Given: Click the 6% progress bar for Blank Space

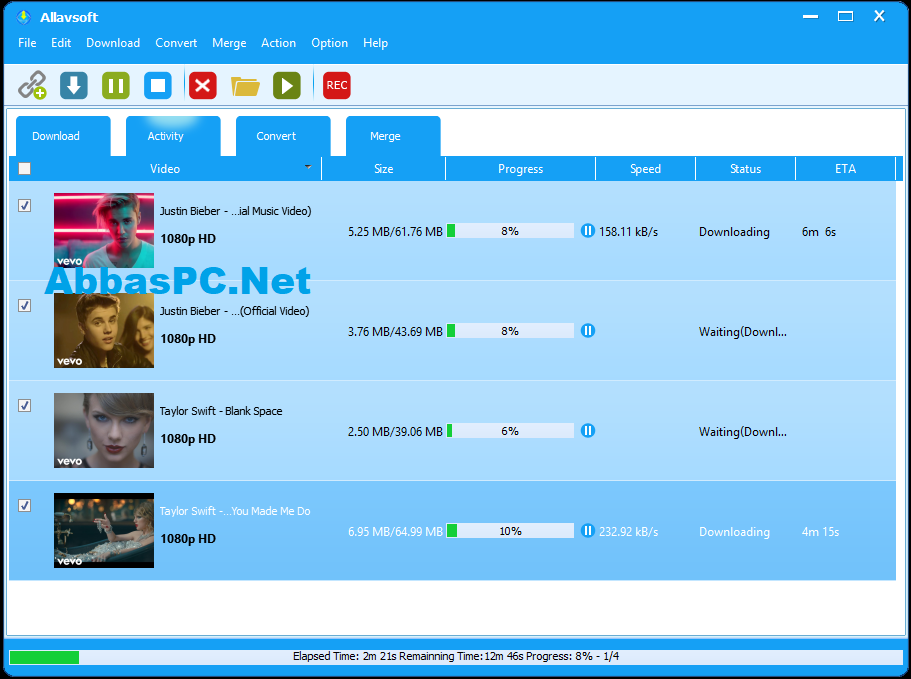Looking at the screenshot, I should pyautogui.click(x=510, y=430).
